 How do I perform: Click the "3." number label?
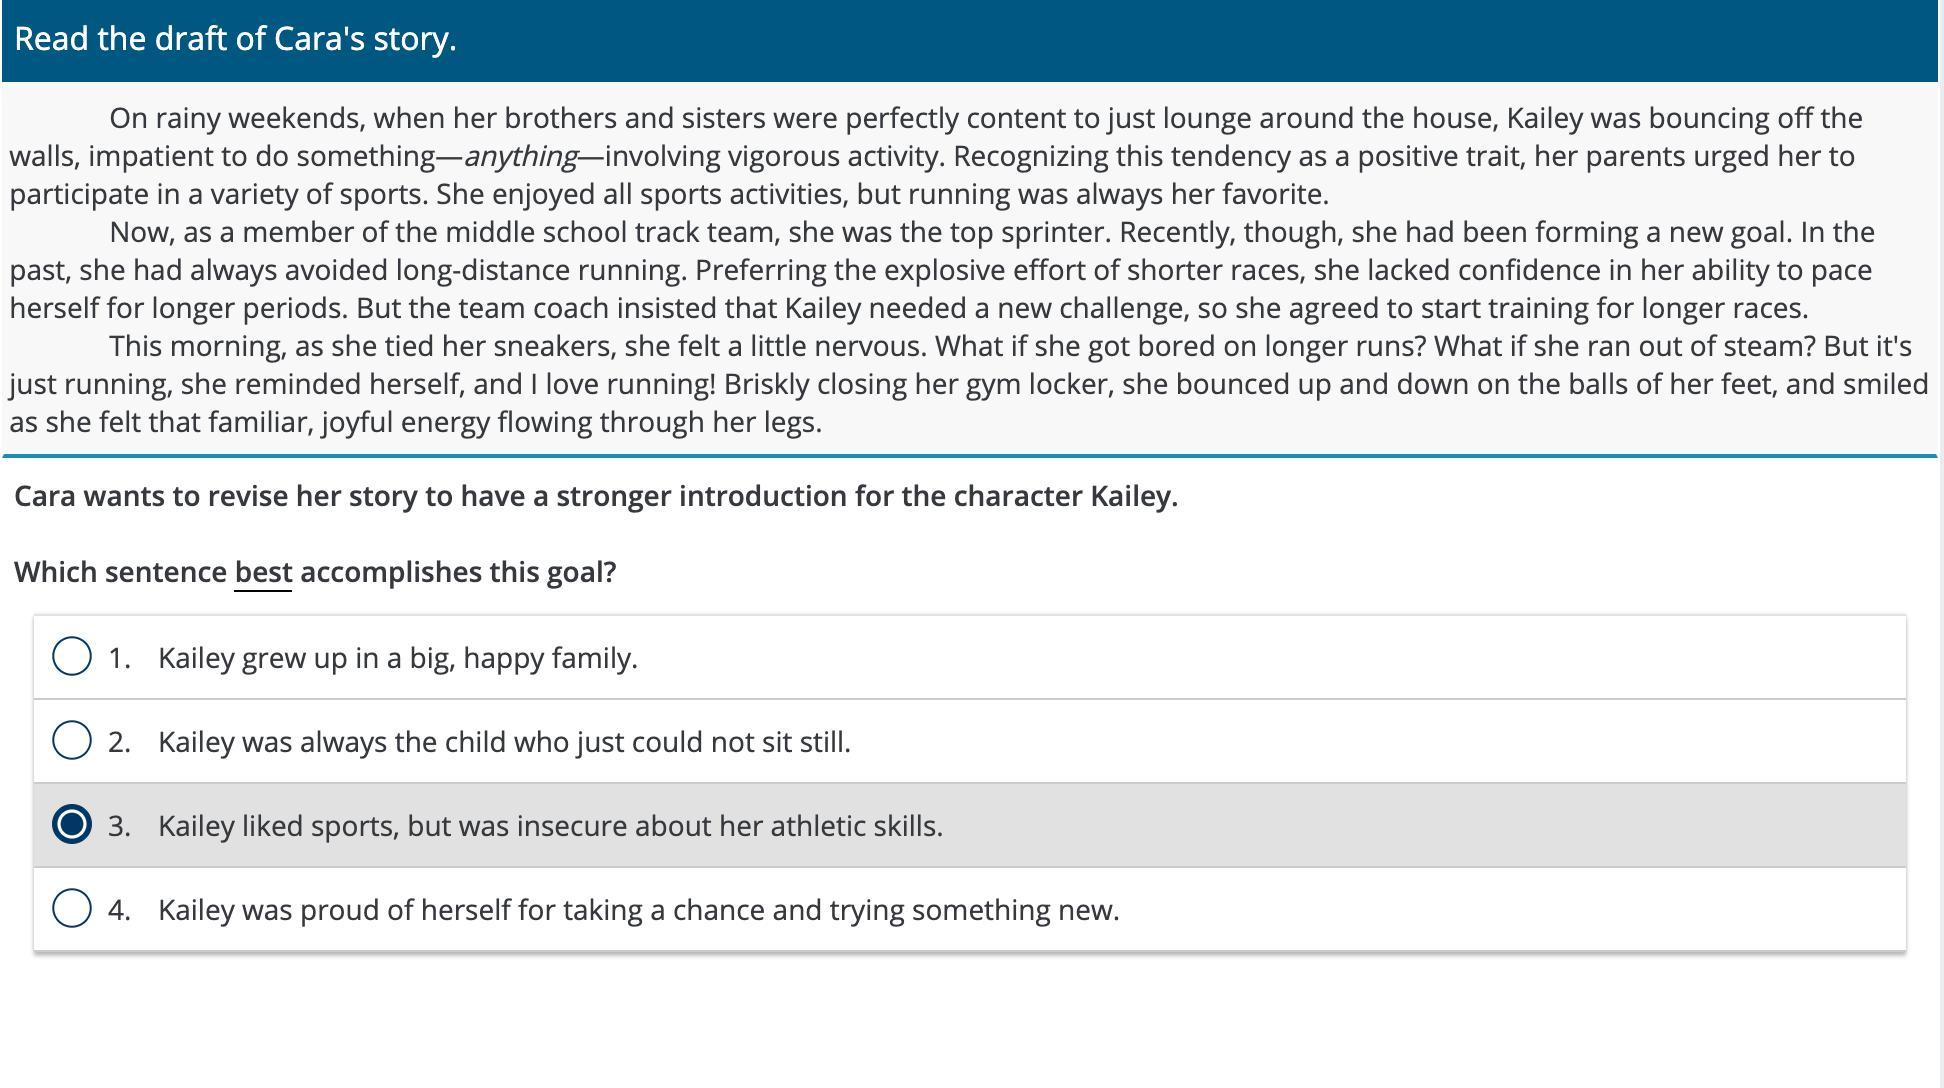[x=120, y=826]
